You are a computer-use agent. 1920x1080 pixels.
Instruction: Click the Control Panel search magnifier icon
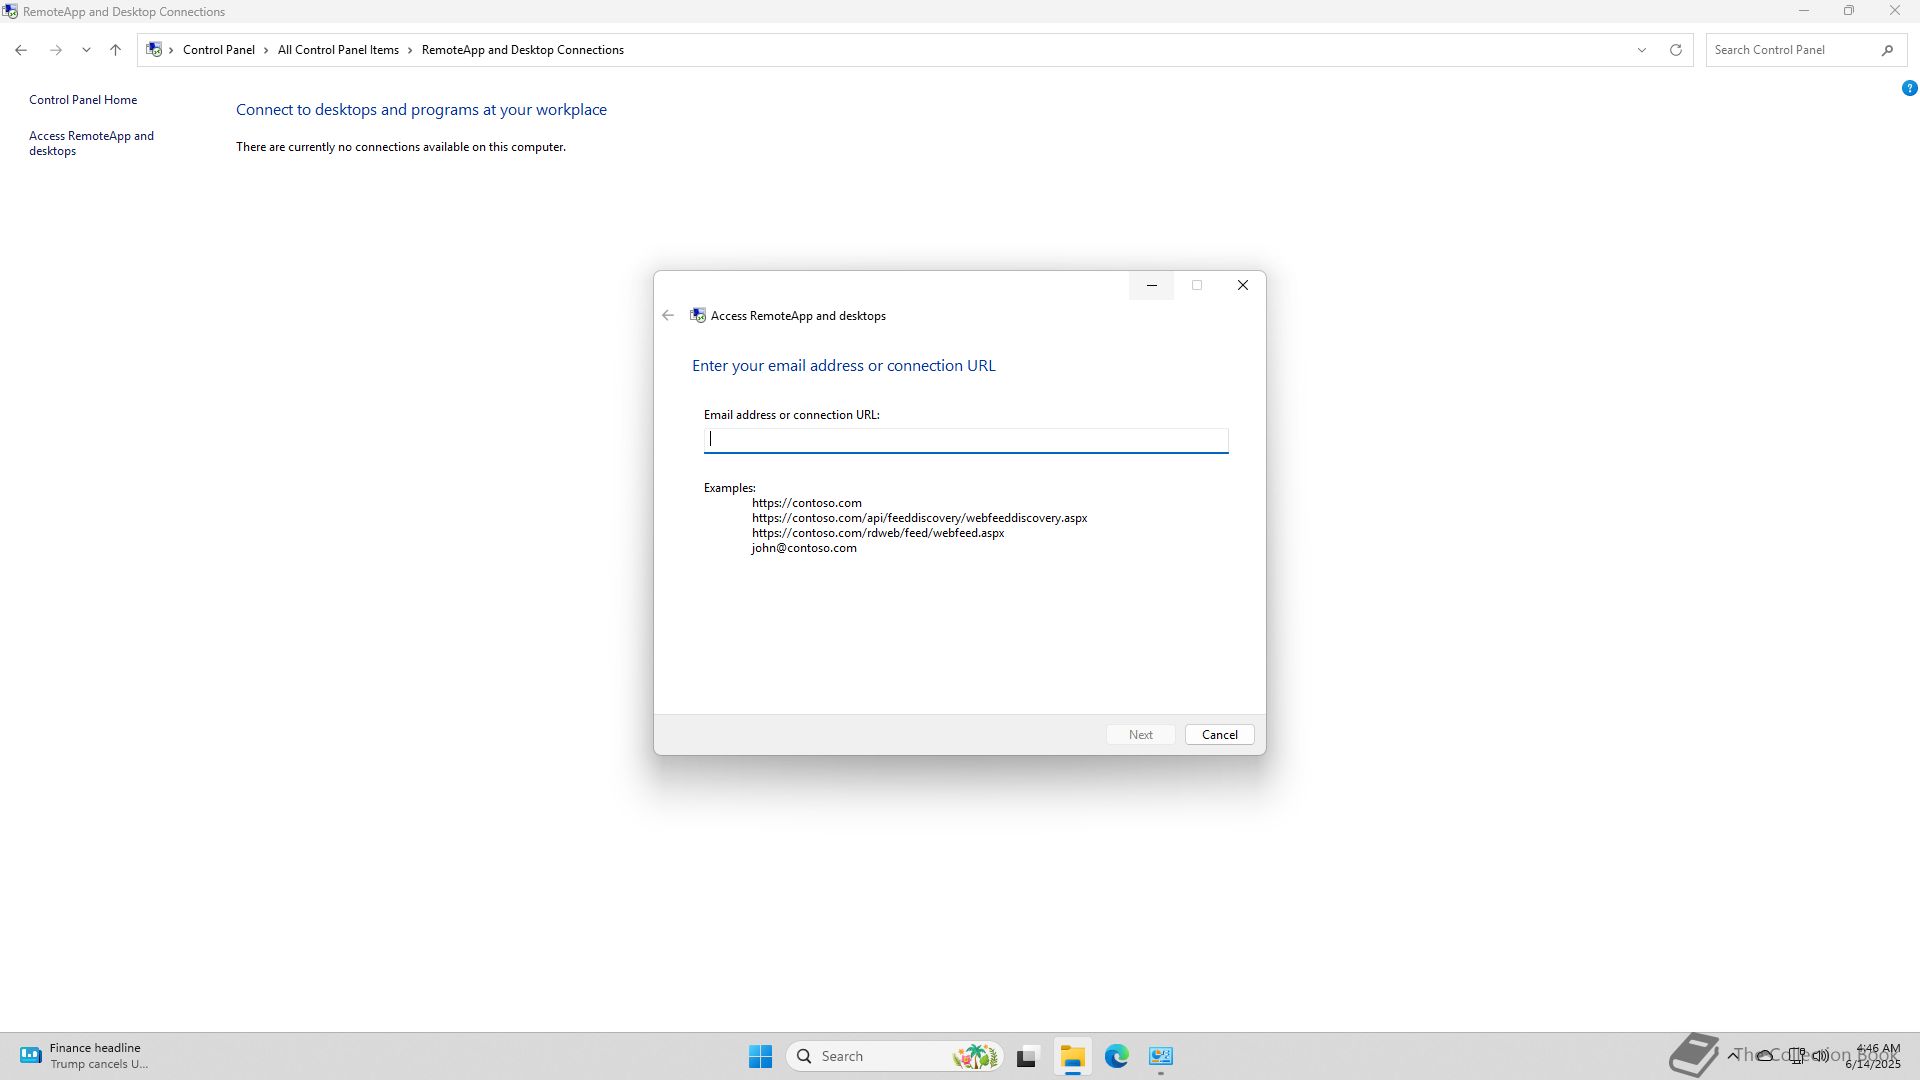click(1887, 50)
